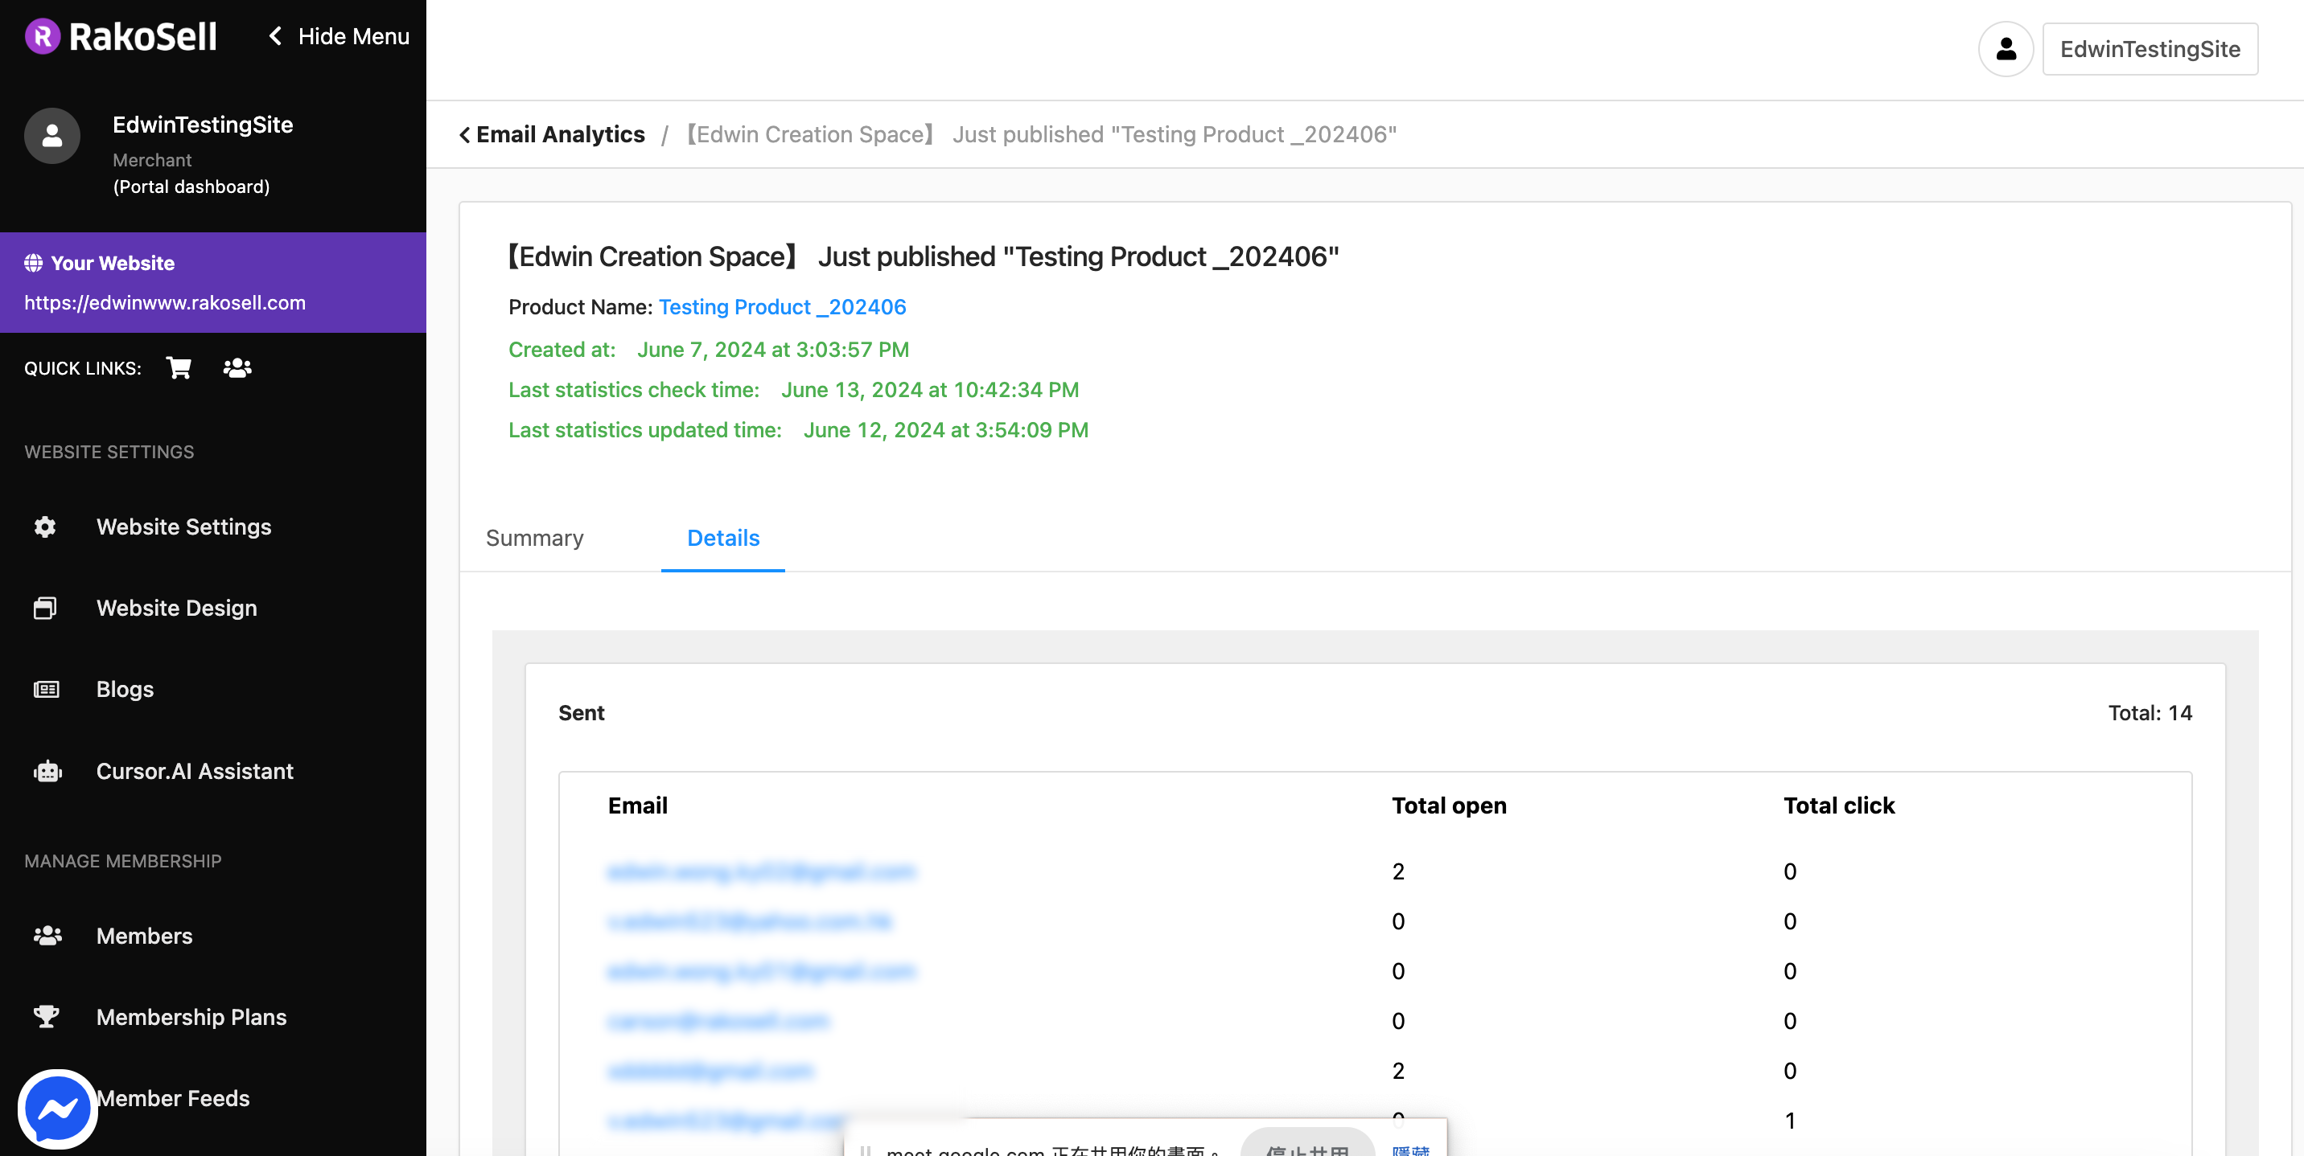Image resolution: width=2304 pixels, height=1156 pixels.
Task: Open Members in the sidebar menu
Action: (144, 936)
